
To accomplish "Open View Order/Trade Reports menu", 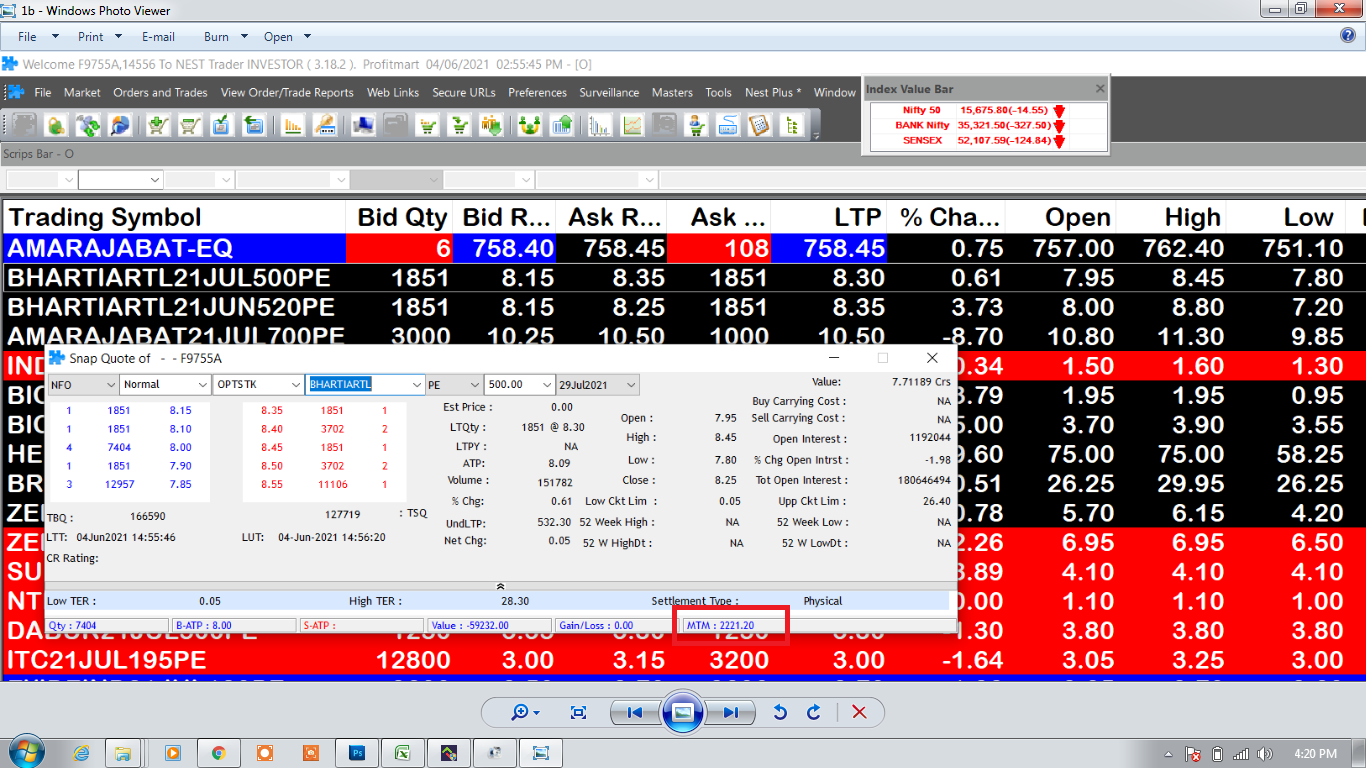I will pyautogui.click(x=287, y=92).
